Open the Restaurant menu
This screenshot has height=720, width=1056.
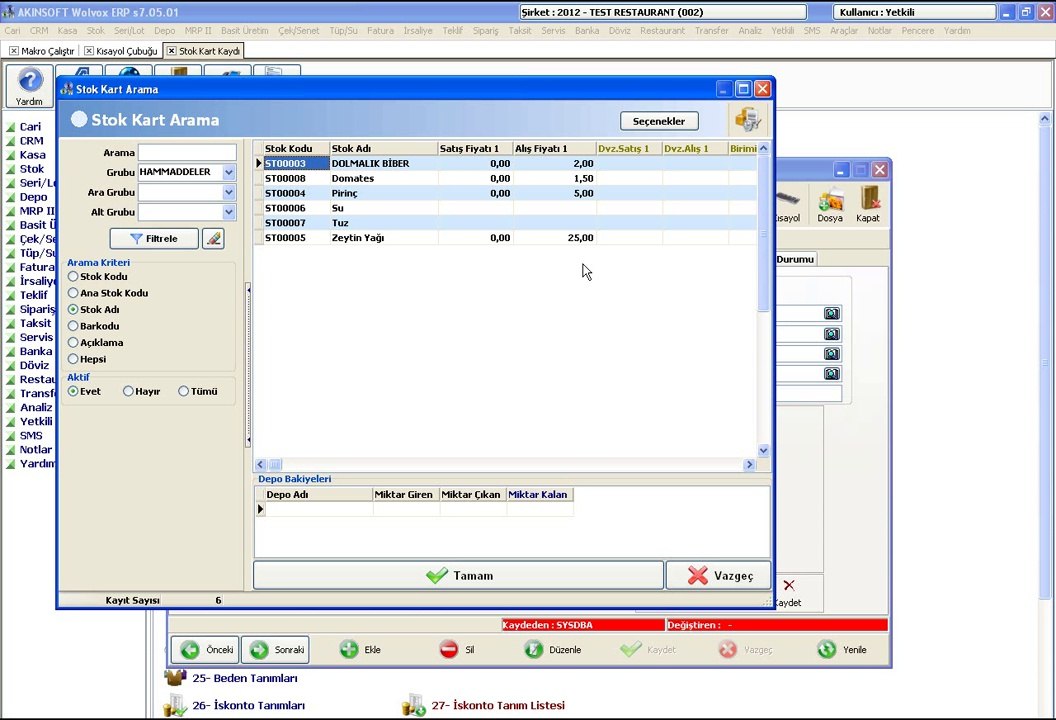(662, 30)
